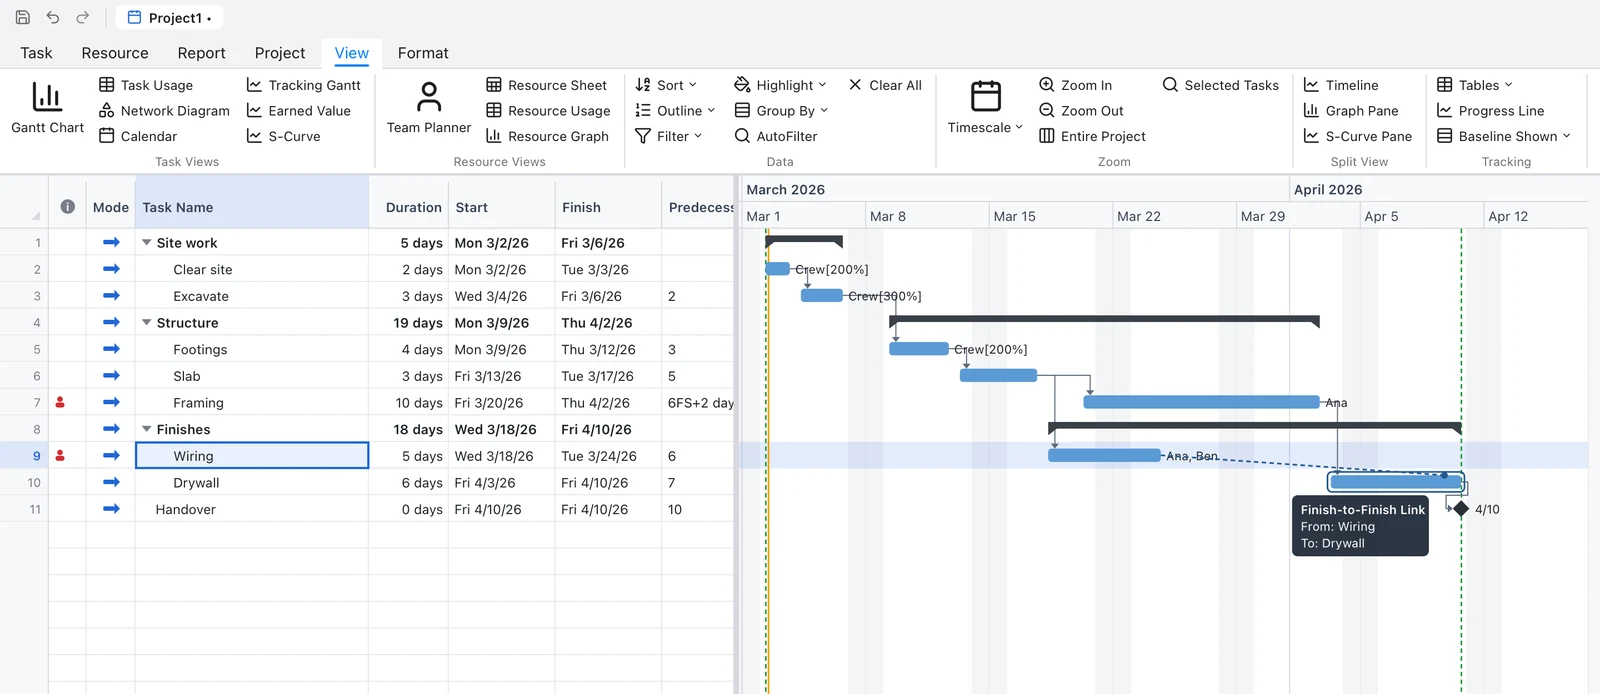Collapse the Site work summary task

(x=147, y=243)
